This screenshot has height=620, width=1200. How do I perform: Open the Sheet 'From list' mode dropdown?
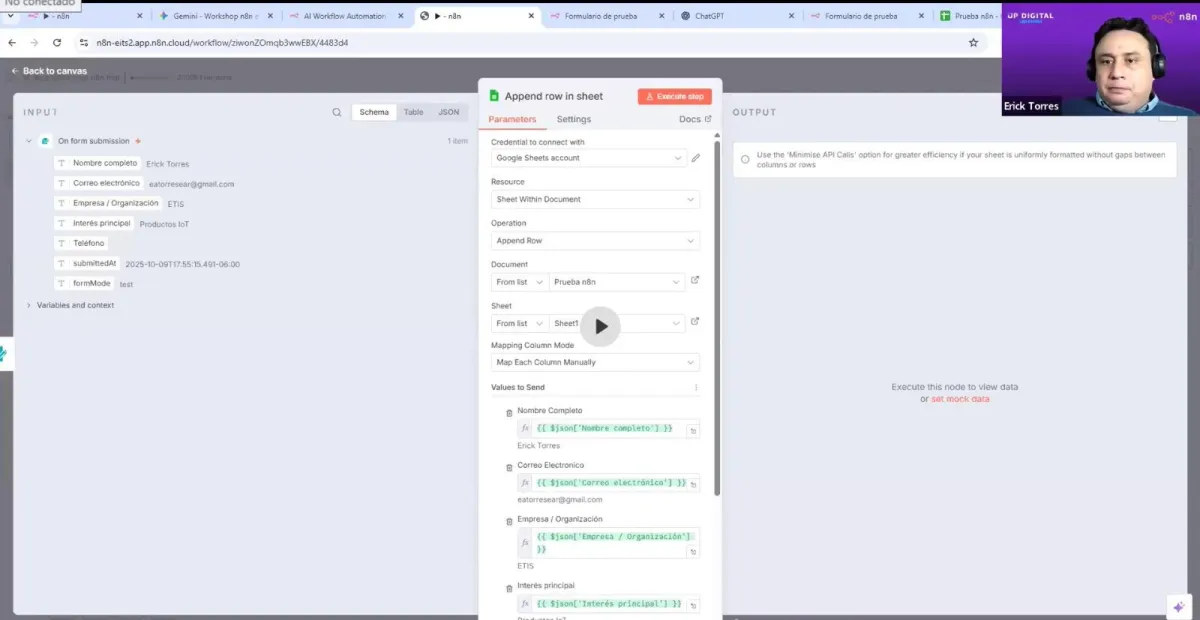[x=520, y=323]
